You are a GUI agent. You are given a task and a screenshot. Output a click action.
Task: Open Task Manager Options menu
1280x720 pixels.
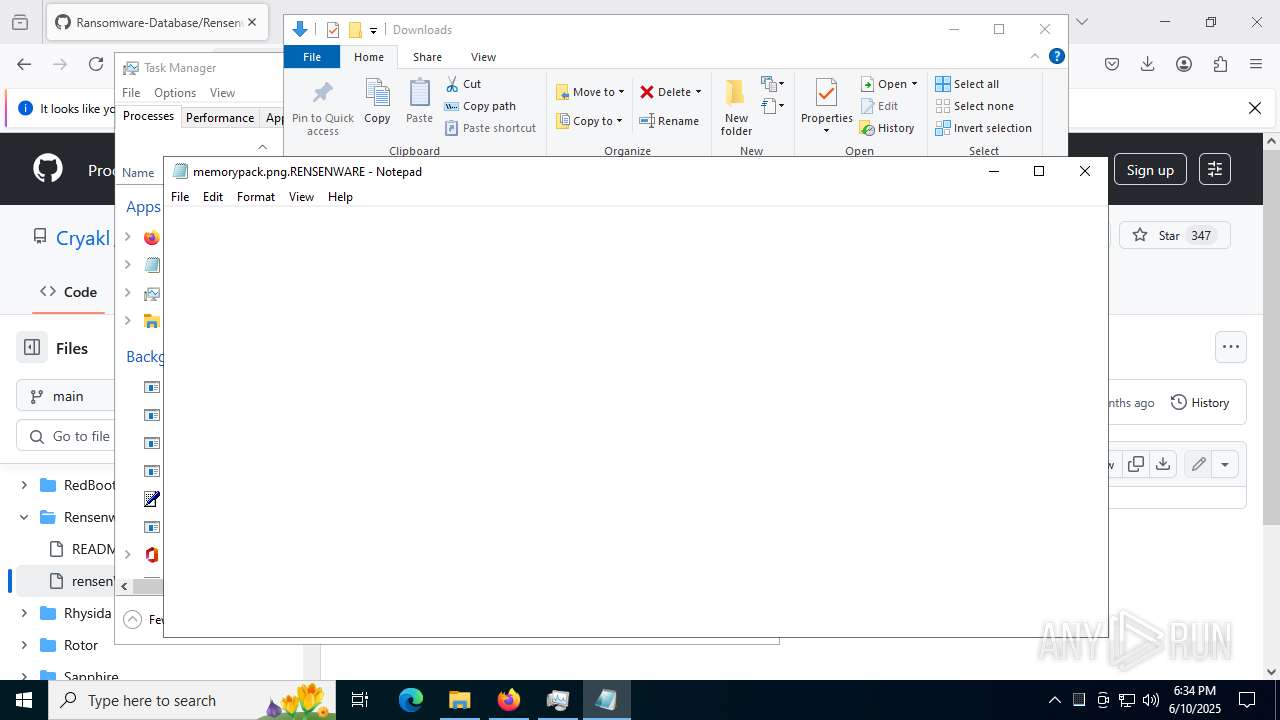click(175, 93)
